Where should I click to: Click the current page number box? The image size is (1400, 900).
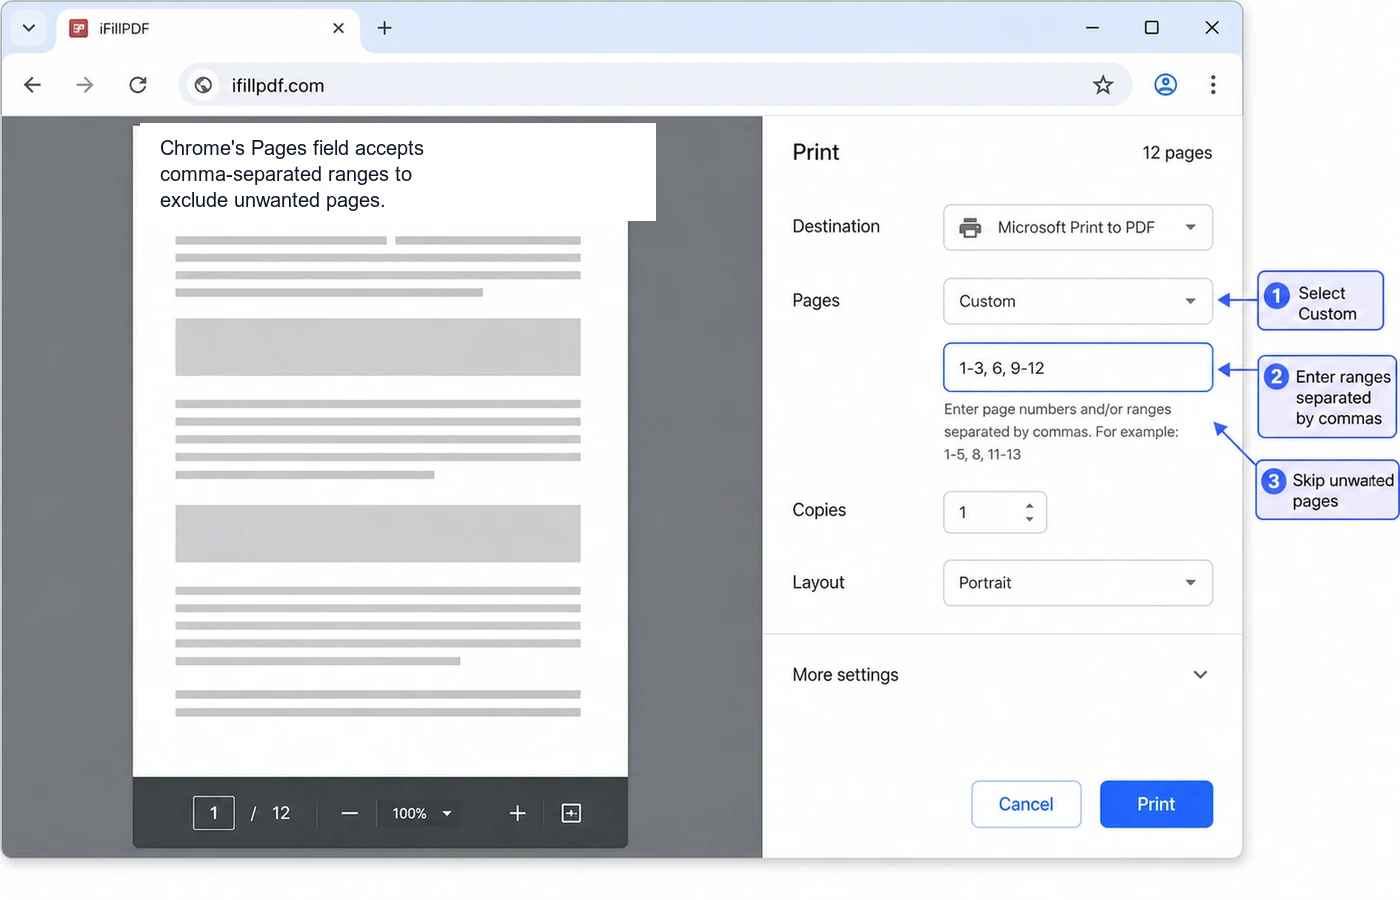[x=214, y=813]
